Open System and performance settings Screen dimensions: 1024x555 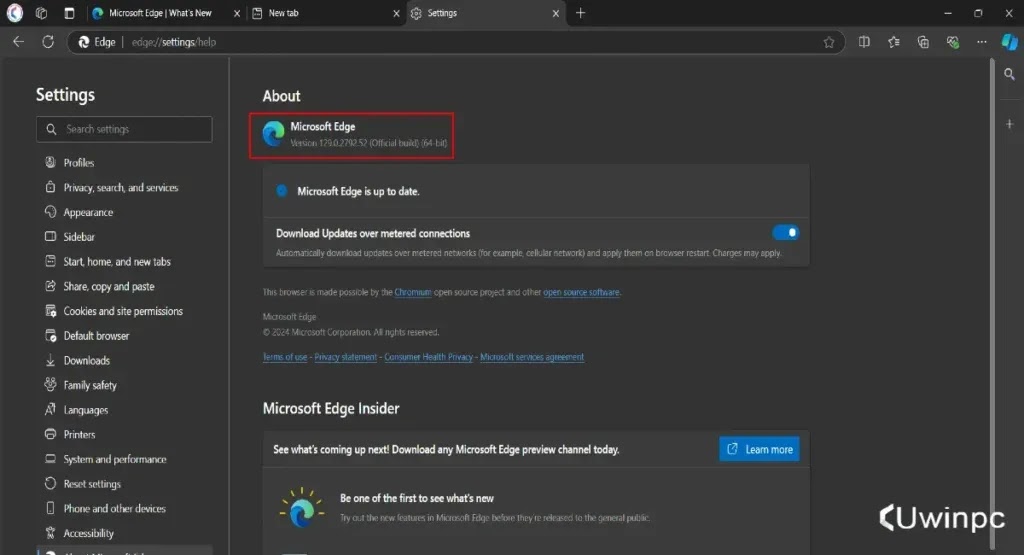(114, 460)
